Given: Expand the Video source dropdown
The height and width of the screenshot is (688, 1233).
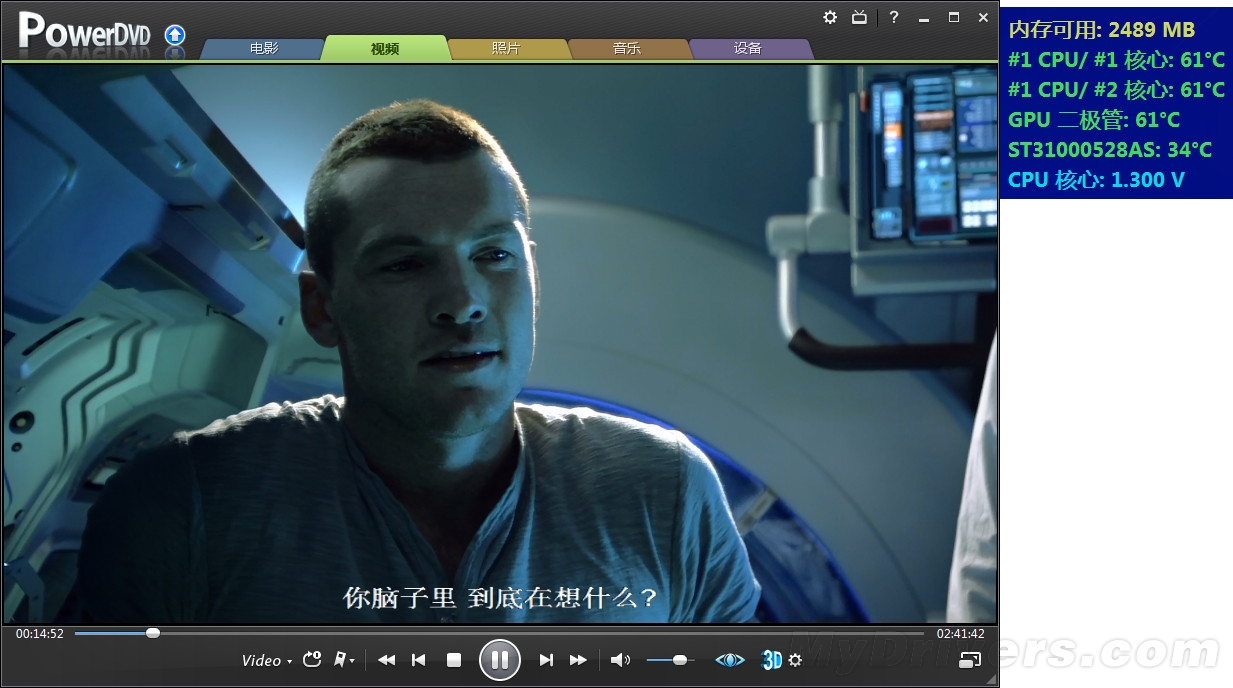Looking at the screenshot, I should [x=266, y=660].
